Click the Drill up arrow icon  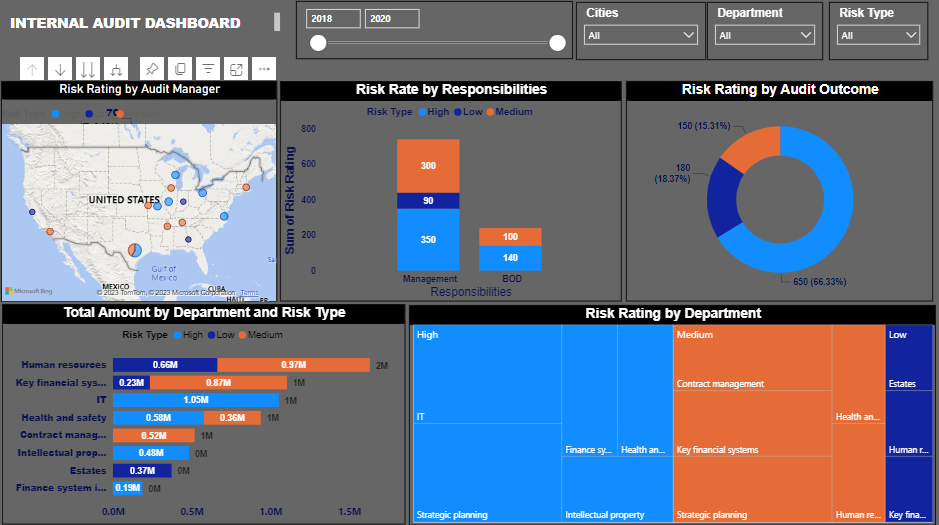point(32,69)
